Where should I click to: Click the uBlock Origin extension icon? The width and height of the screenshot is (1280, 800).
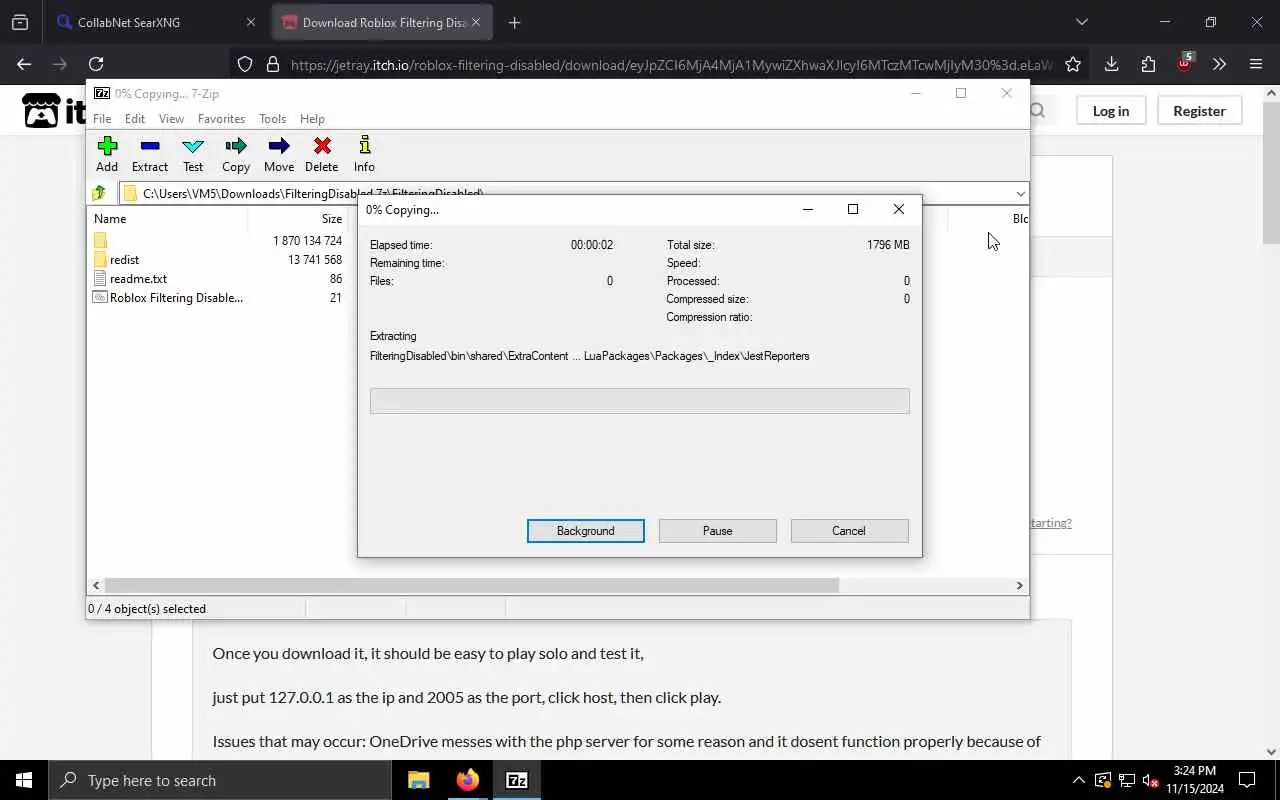(x=1184, y=63)
